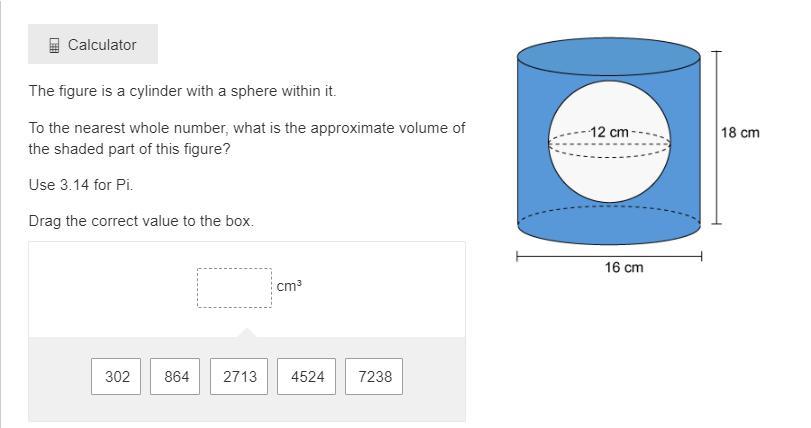Click the cm³ unit label
The width and height of the screenshot is (811, 428).
tap(289, 286)
